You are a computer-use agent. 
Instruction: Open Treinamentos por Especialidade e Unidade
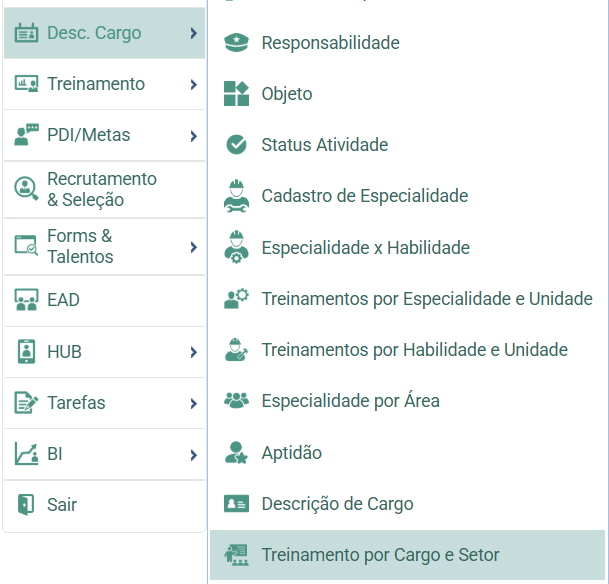pos(407,299)
